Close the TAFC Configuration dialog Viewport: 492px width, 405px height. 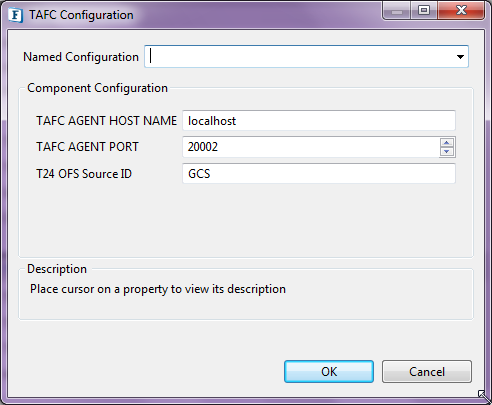(461, 11)
